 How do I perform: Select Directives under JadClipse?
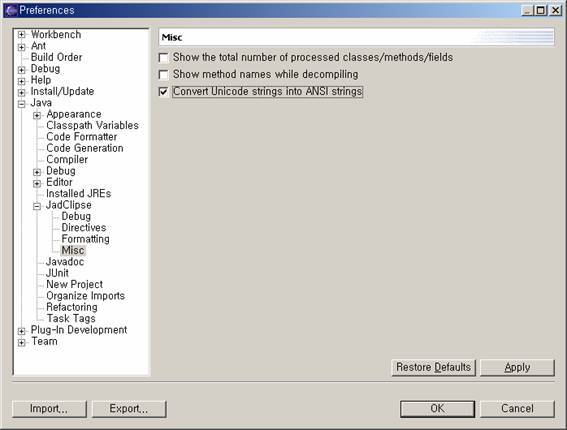point(84,227)
